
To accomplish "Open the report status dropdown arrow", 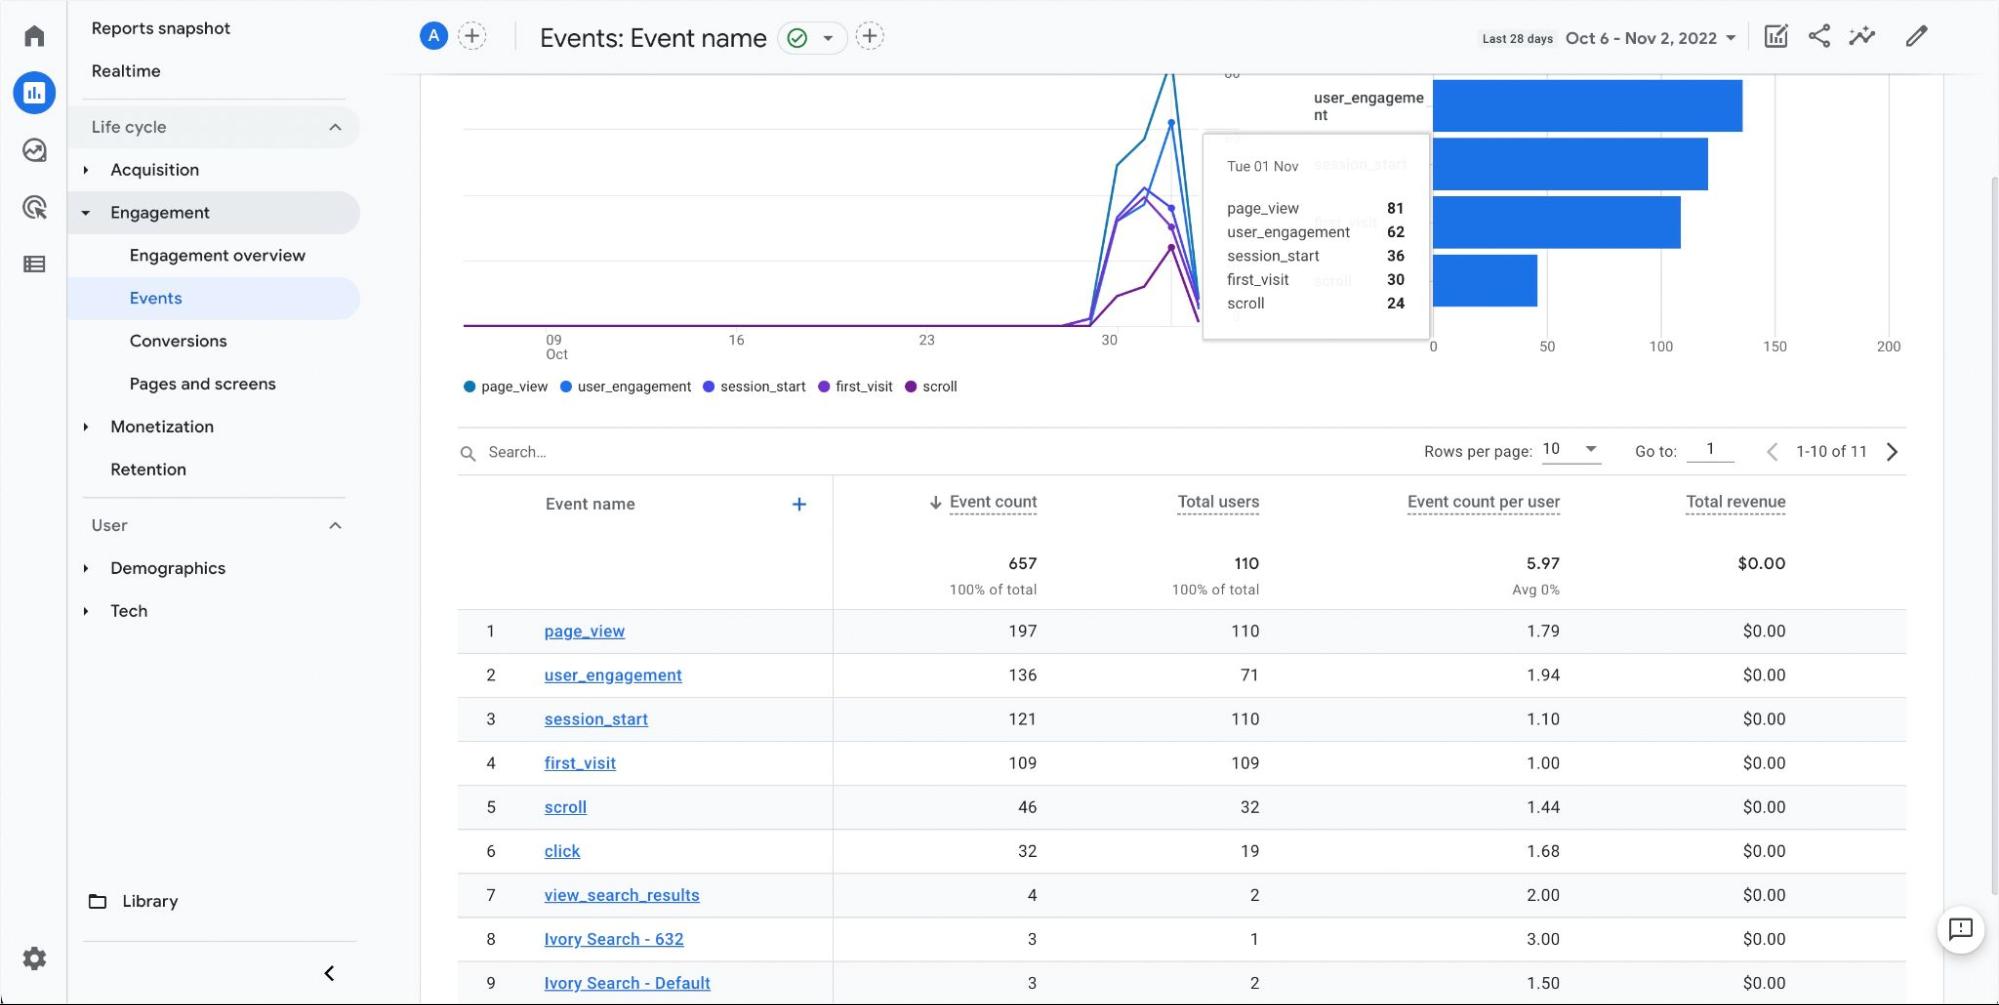I will point(828,38).
